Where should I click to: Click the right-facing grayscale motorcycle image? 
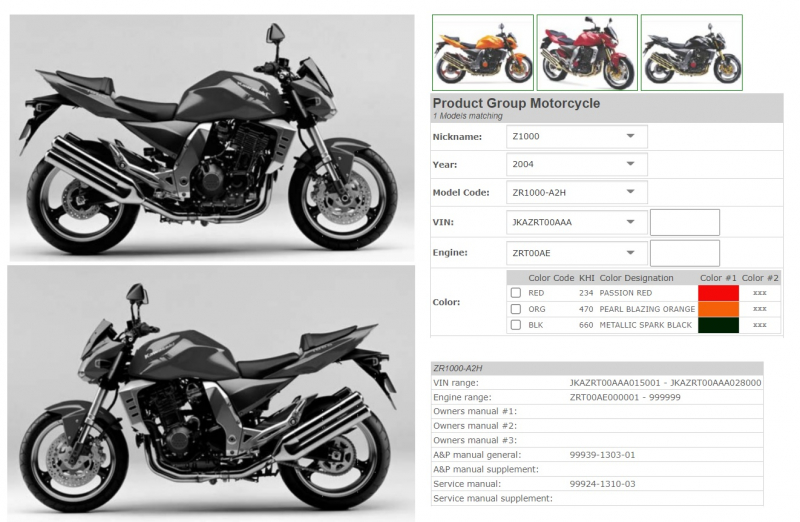[212, 138]
